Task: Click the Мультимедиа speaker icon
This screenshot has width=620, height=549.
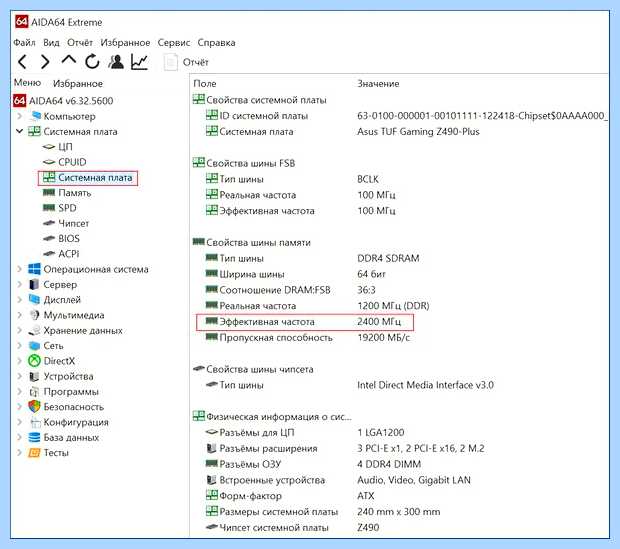Action: (x=34, y=315)
